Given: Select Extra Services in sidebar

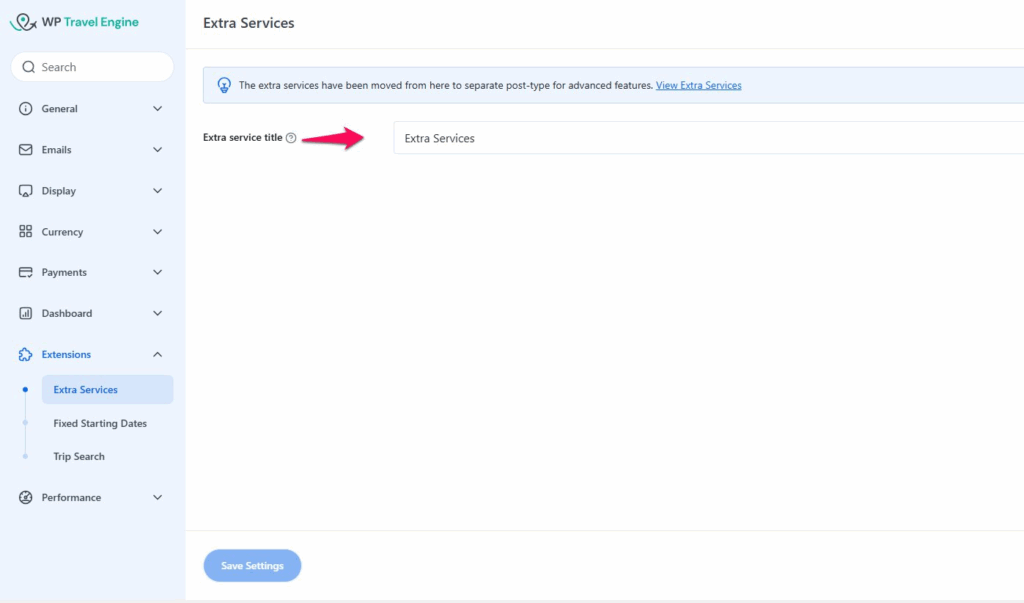Looking at the screenshot, I should point(86,390).
